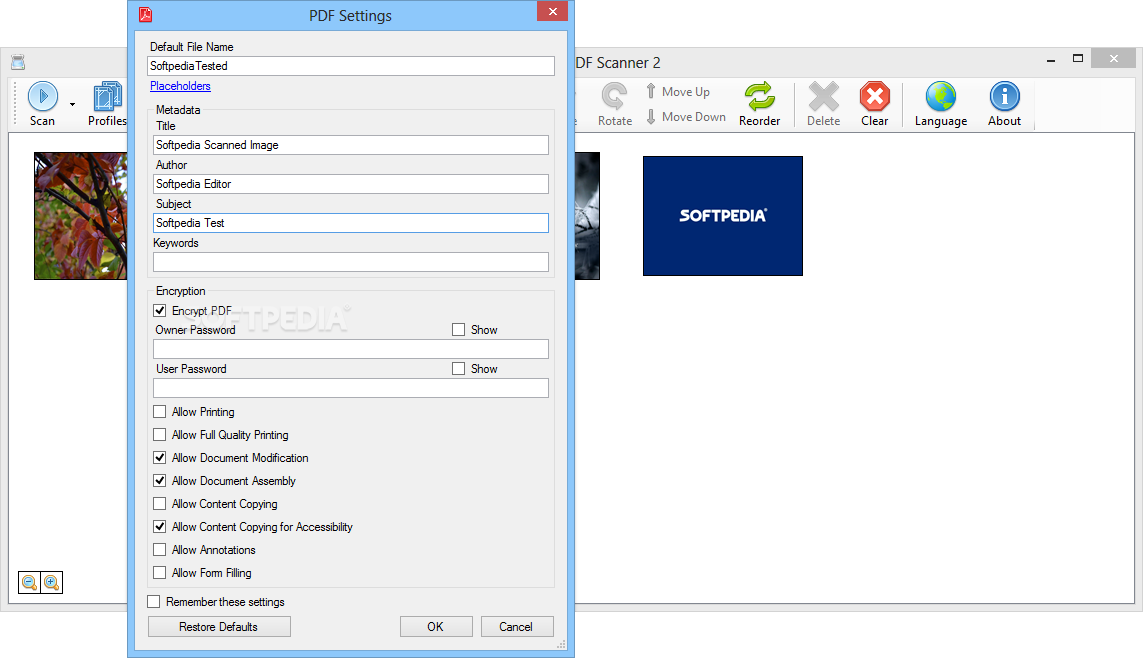Disable Allow Document Modification

[160, 458]
